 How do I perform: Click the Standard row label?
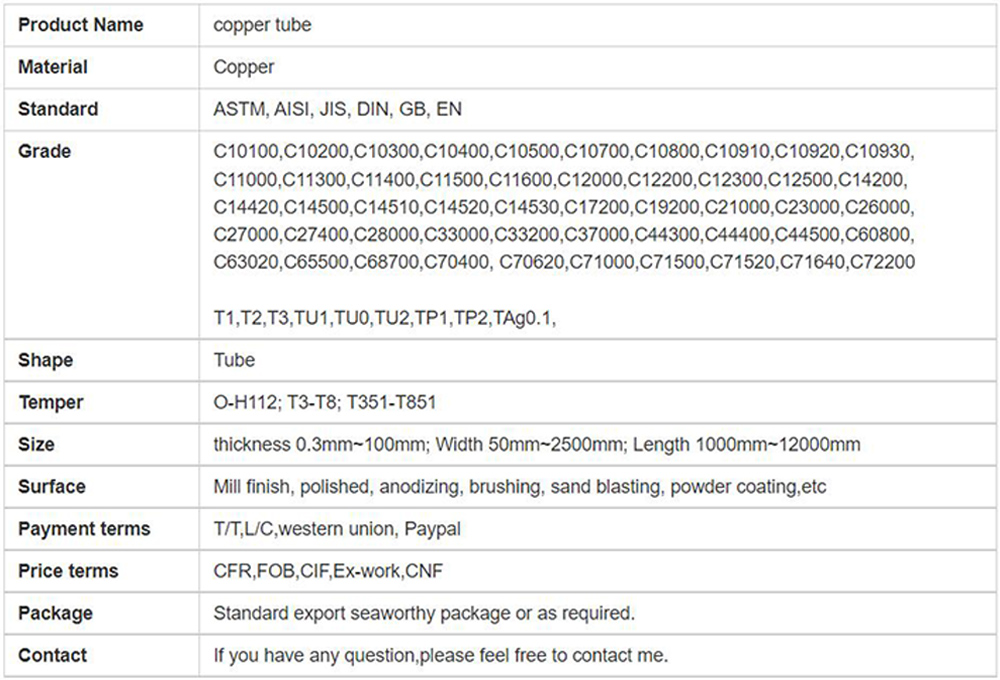coord(58,109)
